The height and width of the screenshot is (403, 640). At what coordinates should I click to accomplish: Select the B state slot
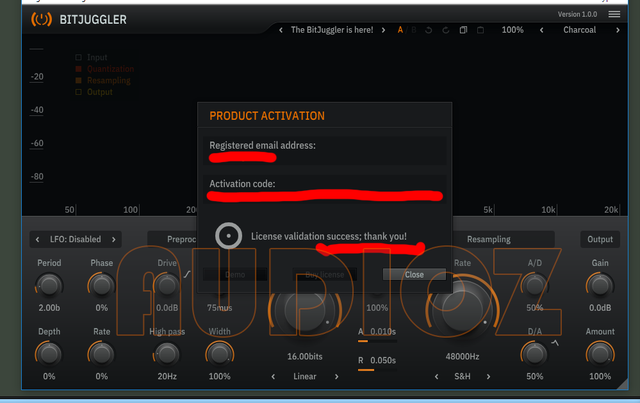coord(413,30)
